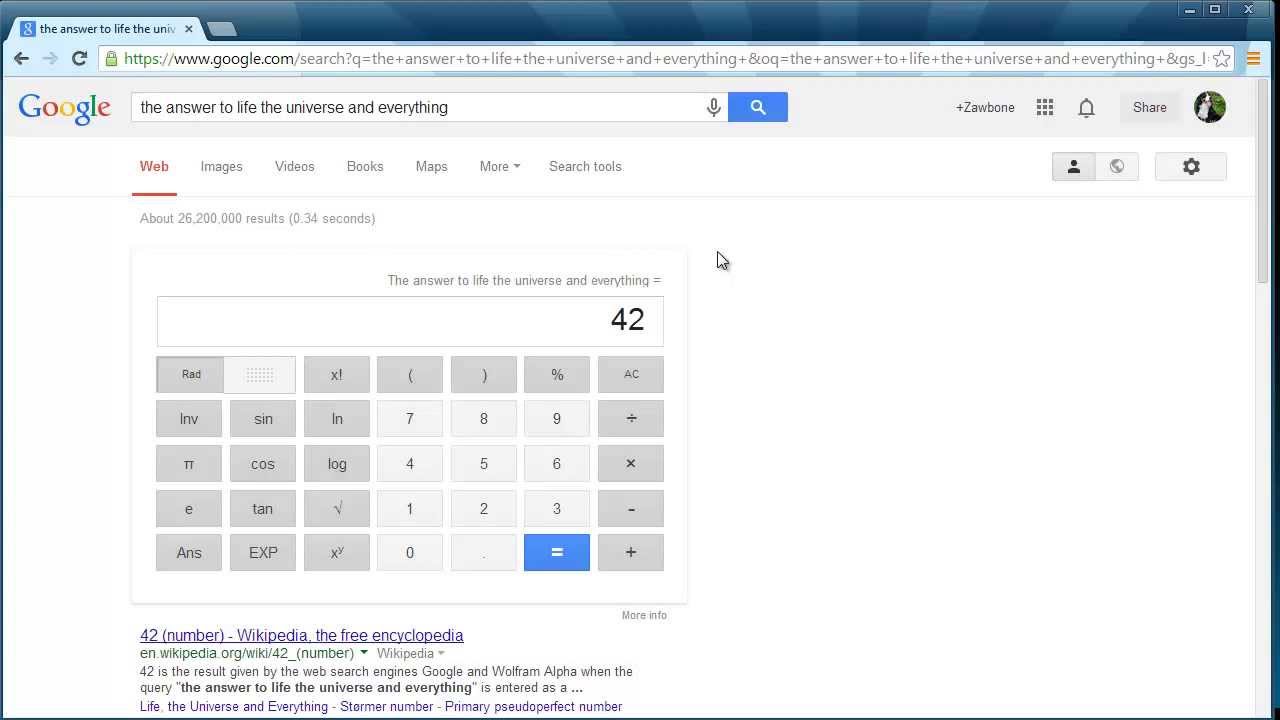1280x720 pixels.
Task: Click the blue equals key
Action: 557,553
